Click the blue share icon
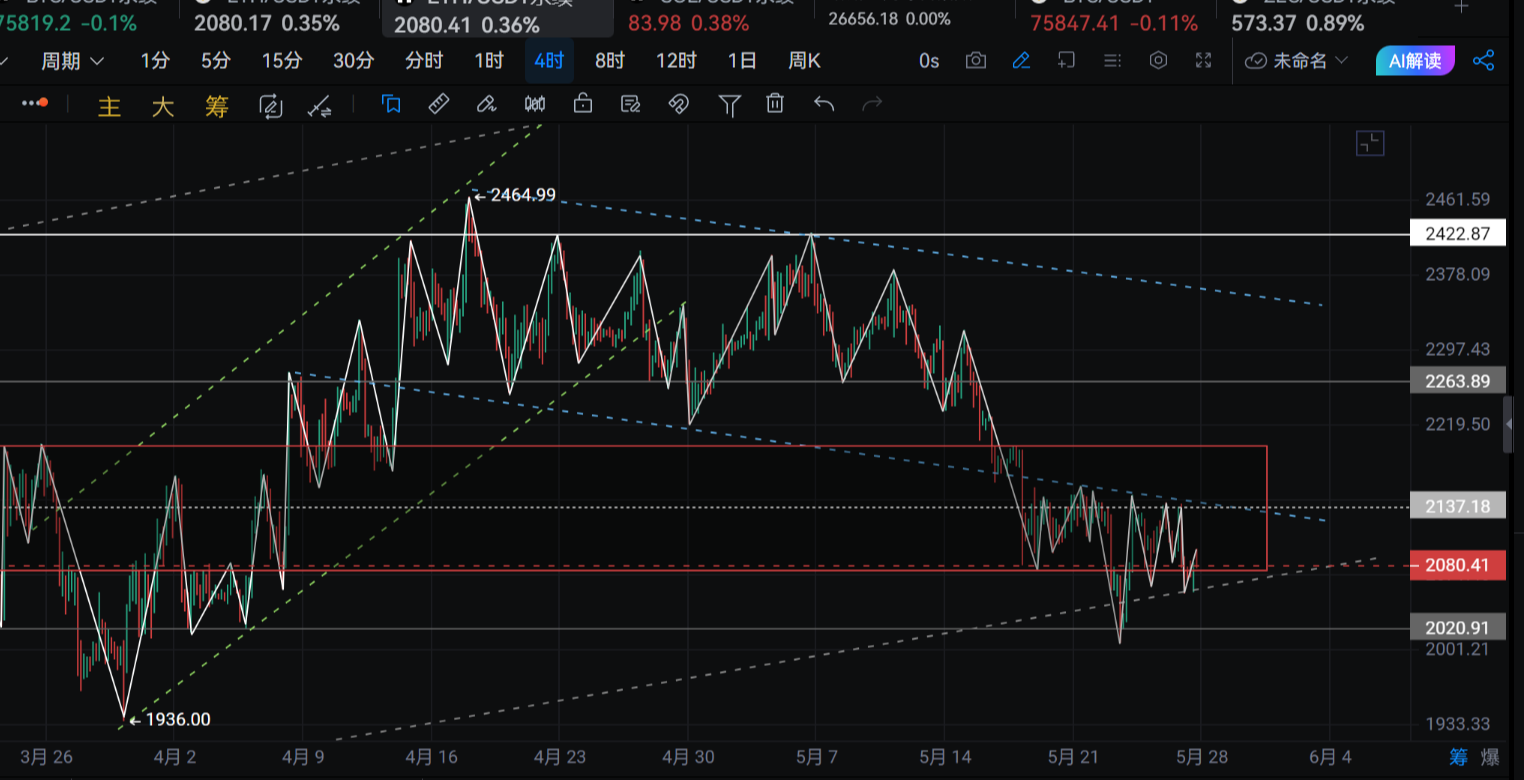The width and height of the screenshot is (1524, 780). [x=1484, y=61]
